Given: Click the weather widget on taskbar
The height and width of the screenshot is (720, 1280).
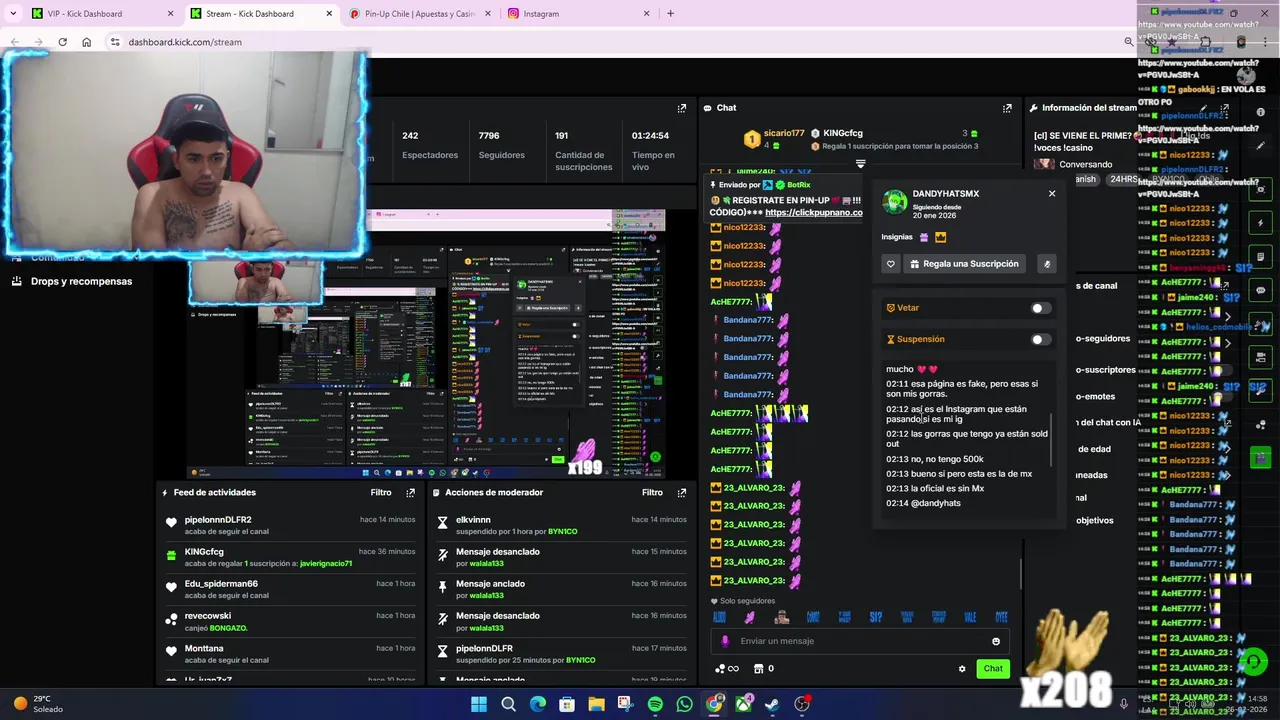Looking at the screenshot, I should coord(38,704).
